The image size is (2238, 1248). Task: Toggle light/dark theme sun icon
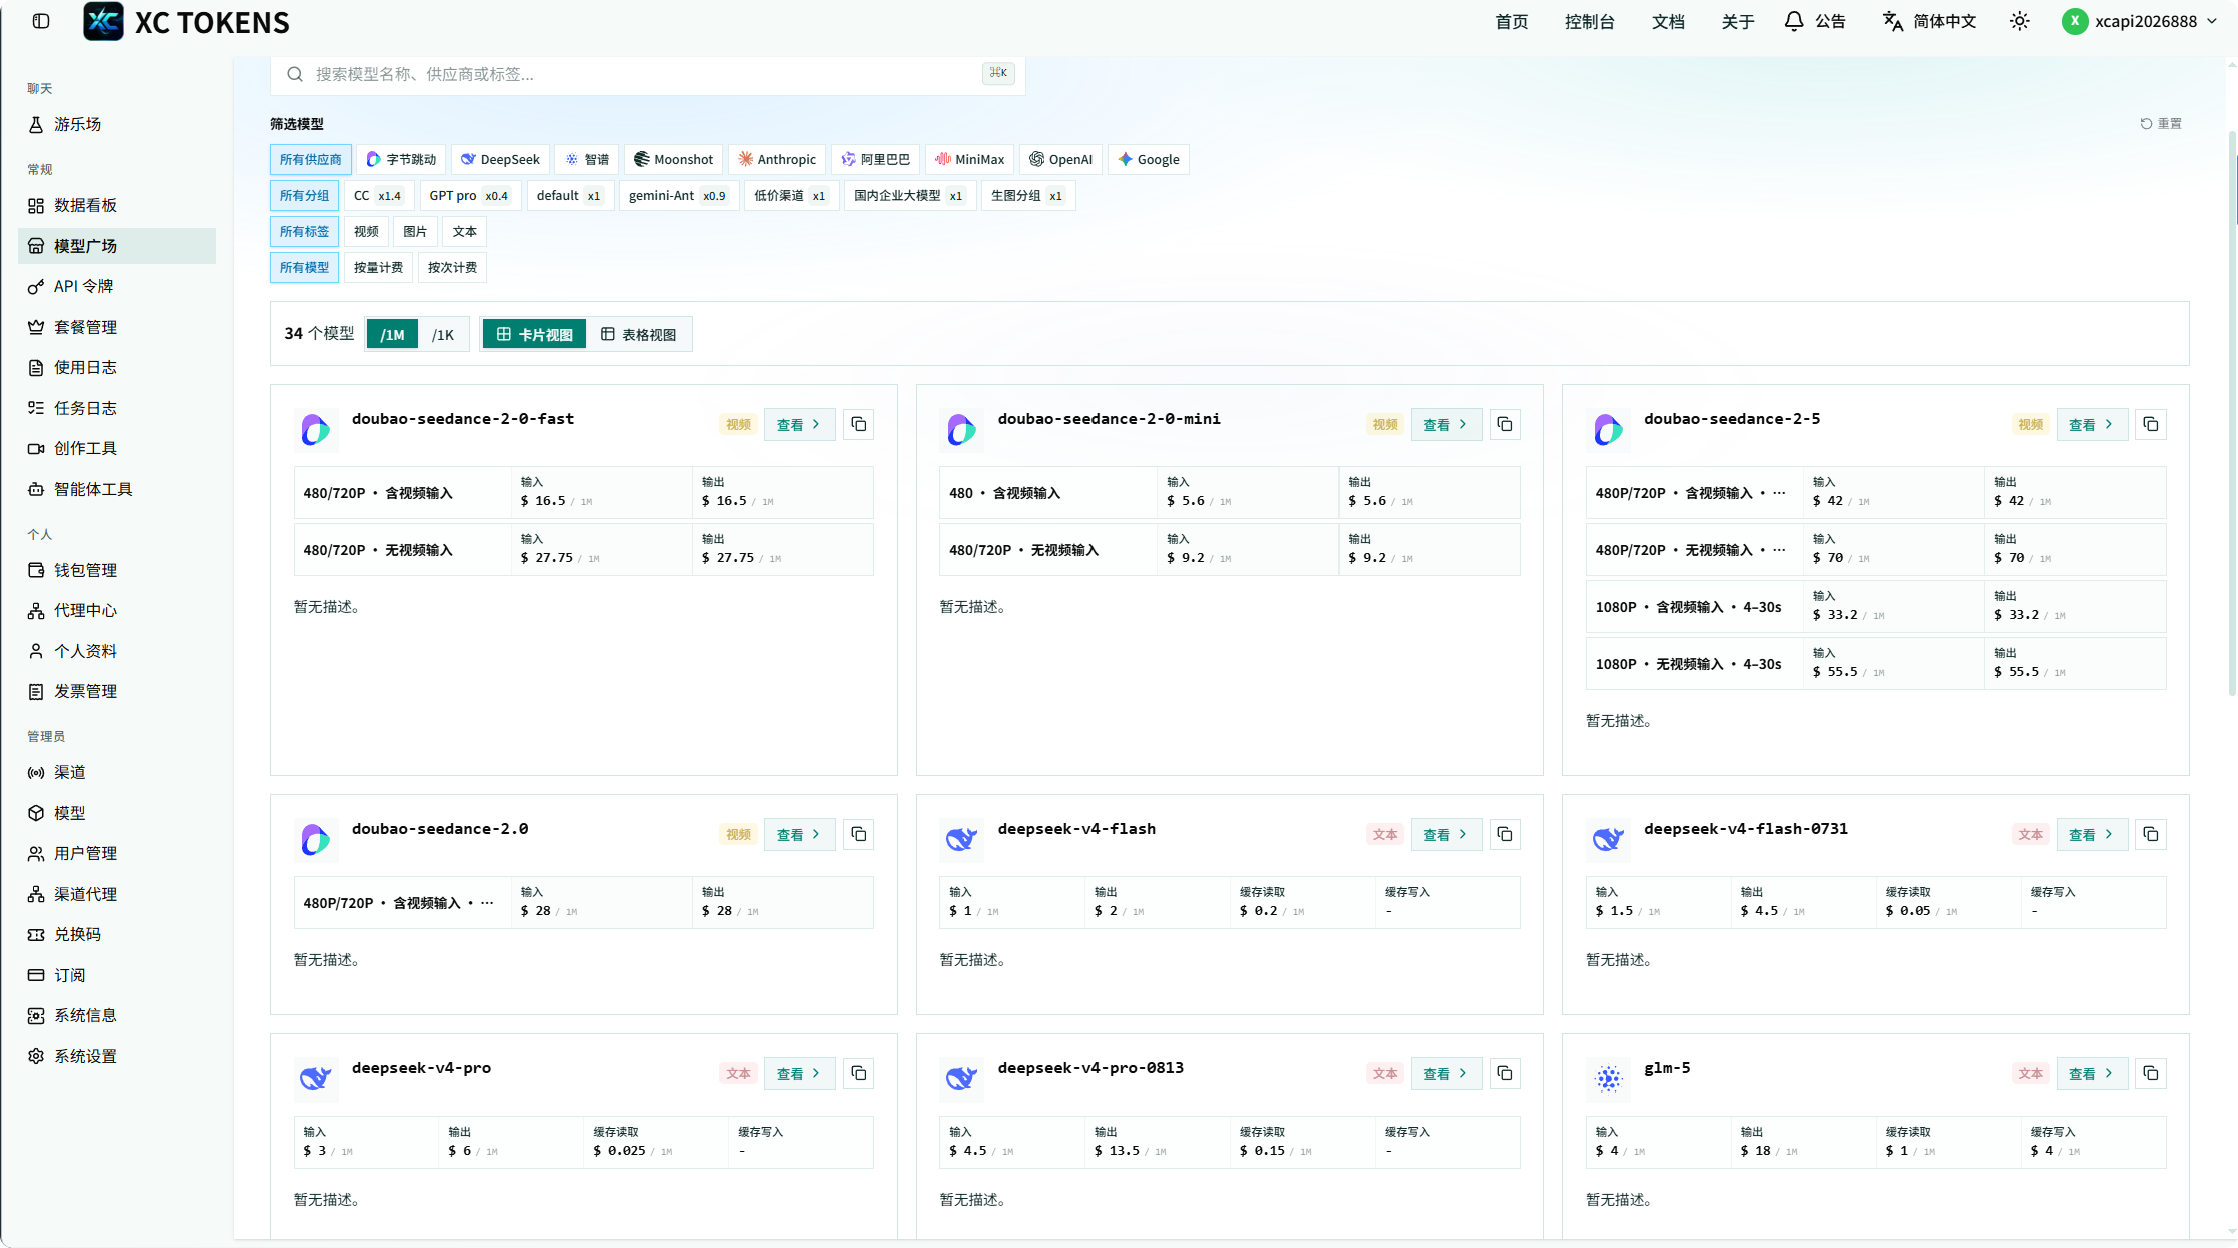(x=2019, y=21)
